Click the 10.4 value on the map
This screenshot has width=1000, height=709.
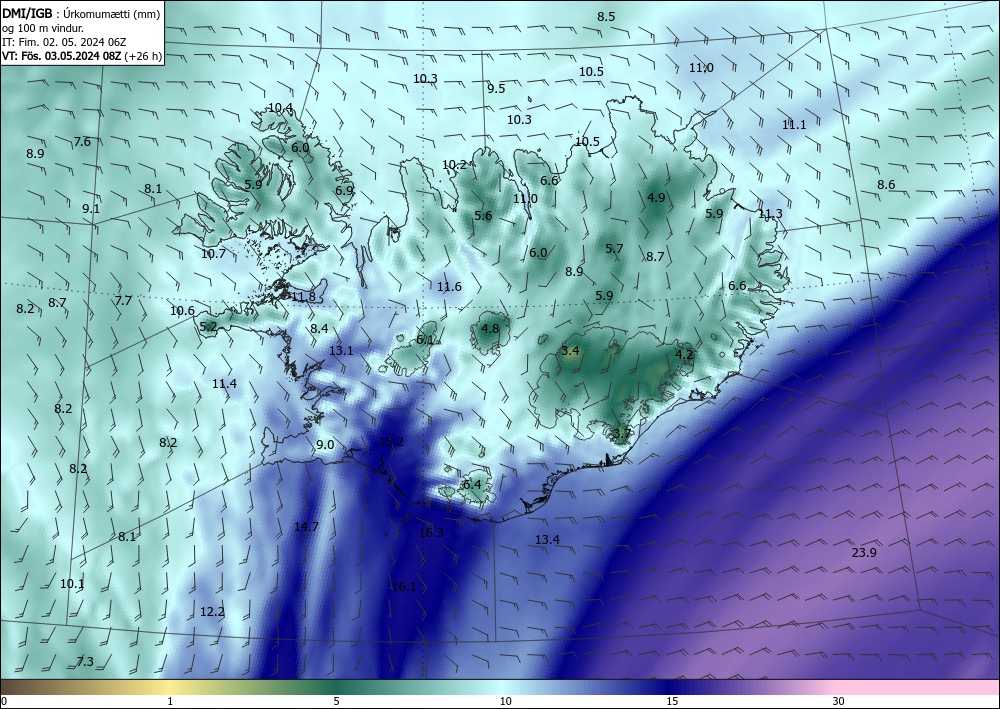tap(281, 108)
